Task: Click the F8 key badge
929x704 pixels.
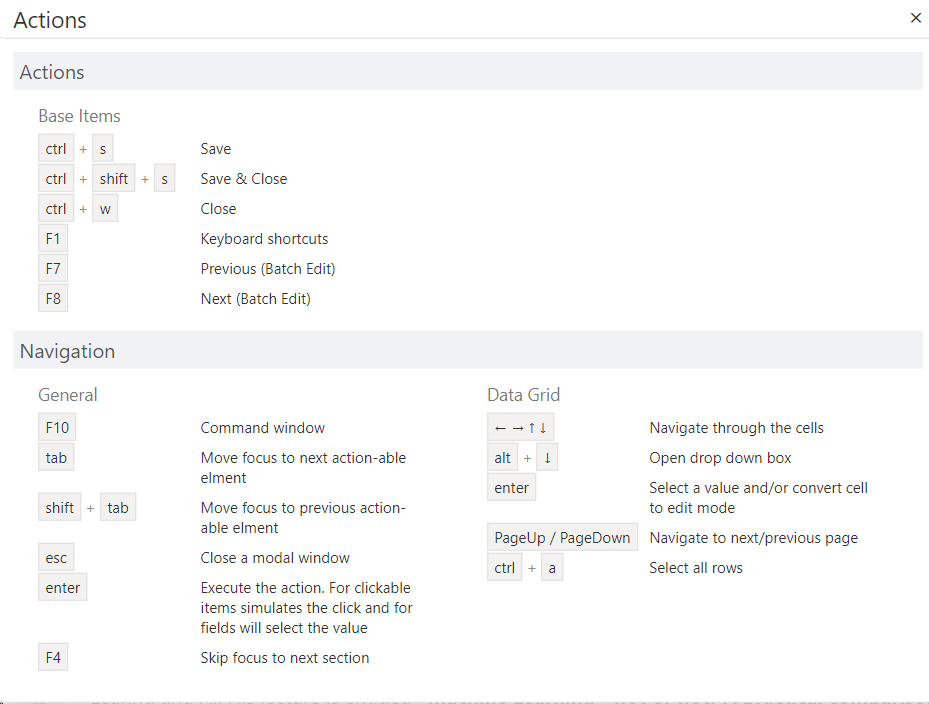Action: tap(53, 299)
